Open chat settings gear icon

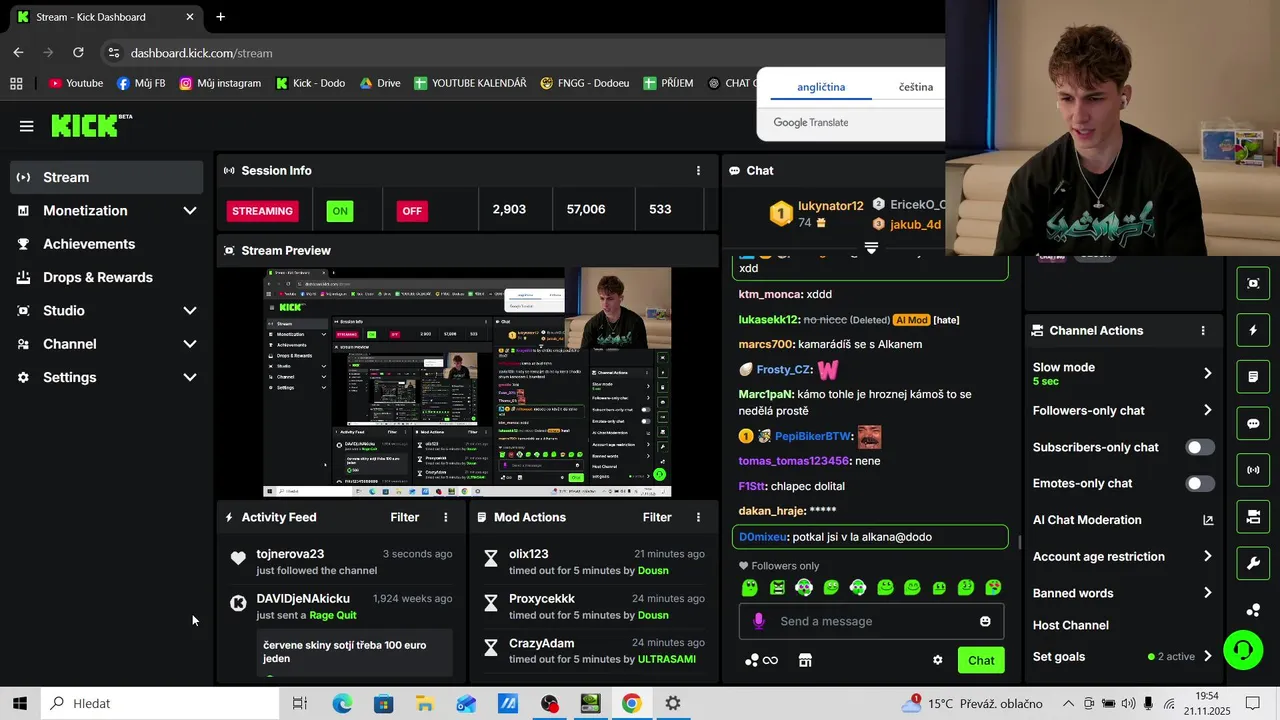(x=938, y=660)
